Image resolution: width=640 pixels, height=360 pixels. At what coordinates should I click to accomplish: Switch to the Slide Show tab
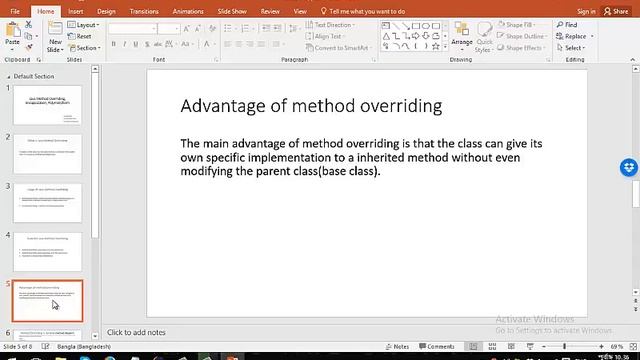point(232,11)
